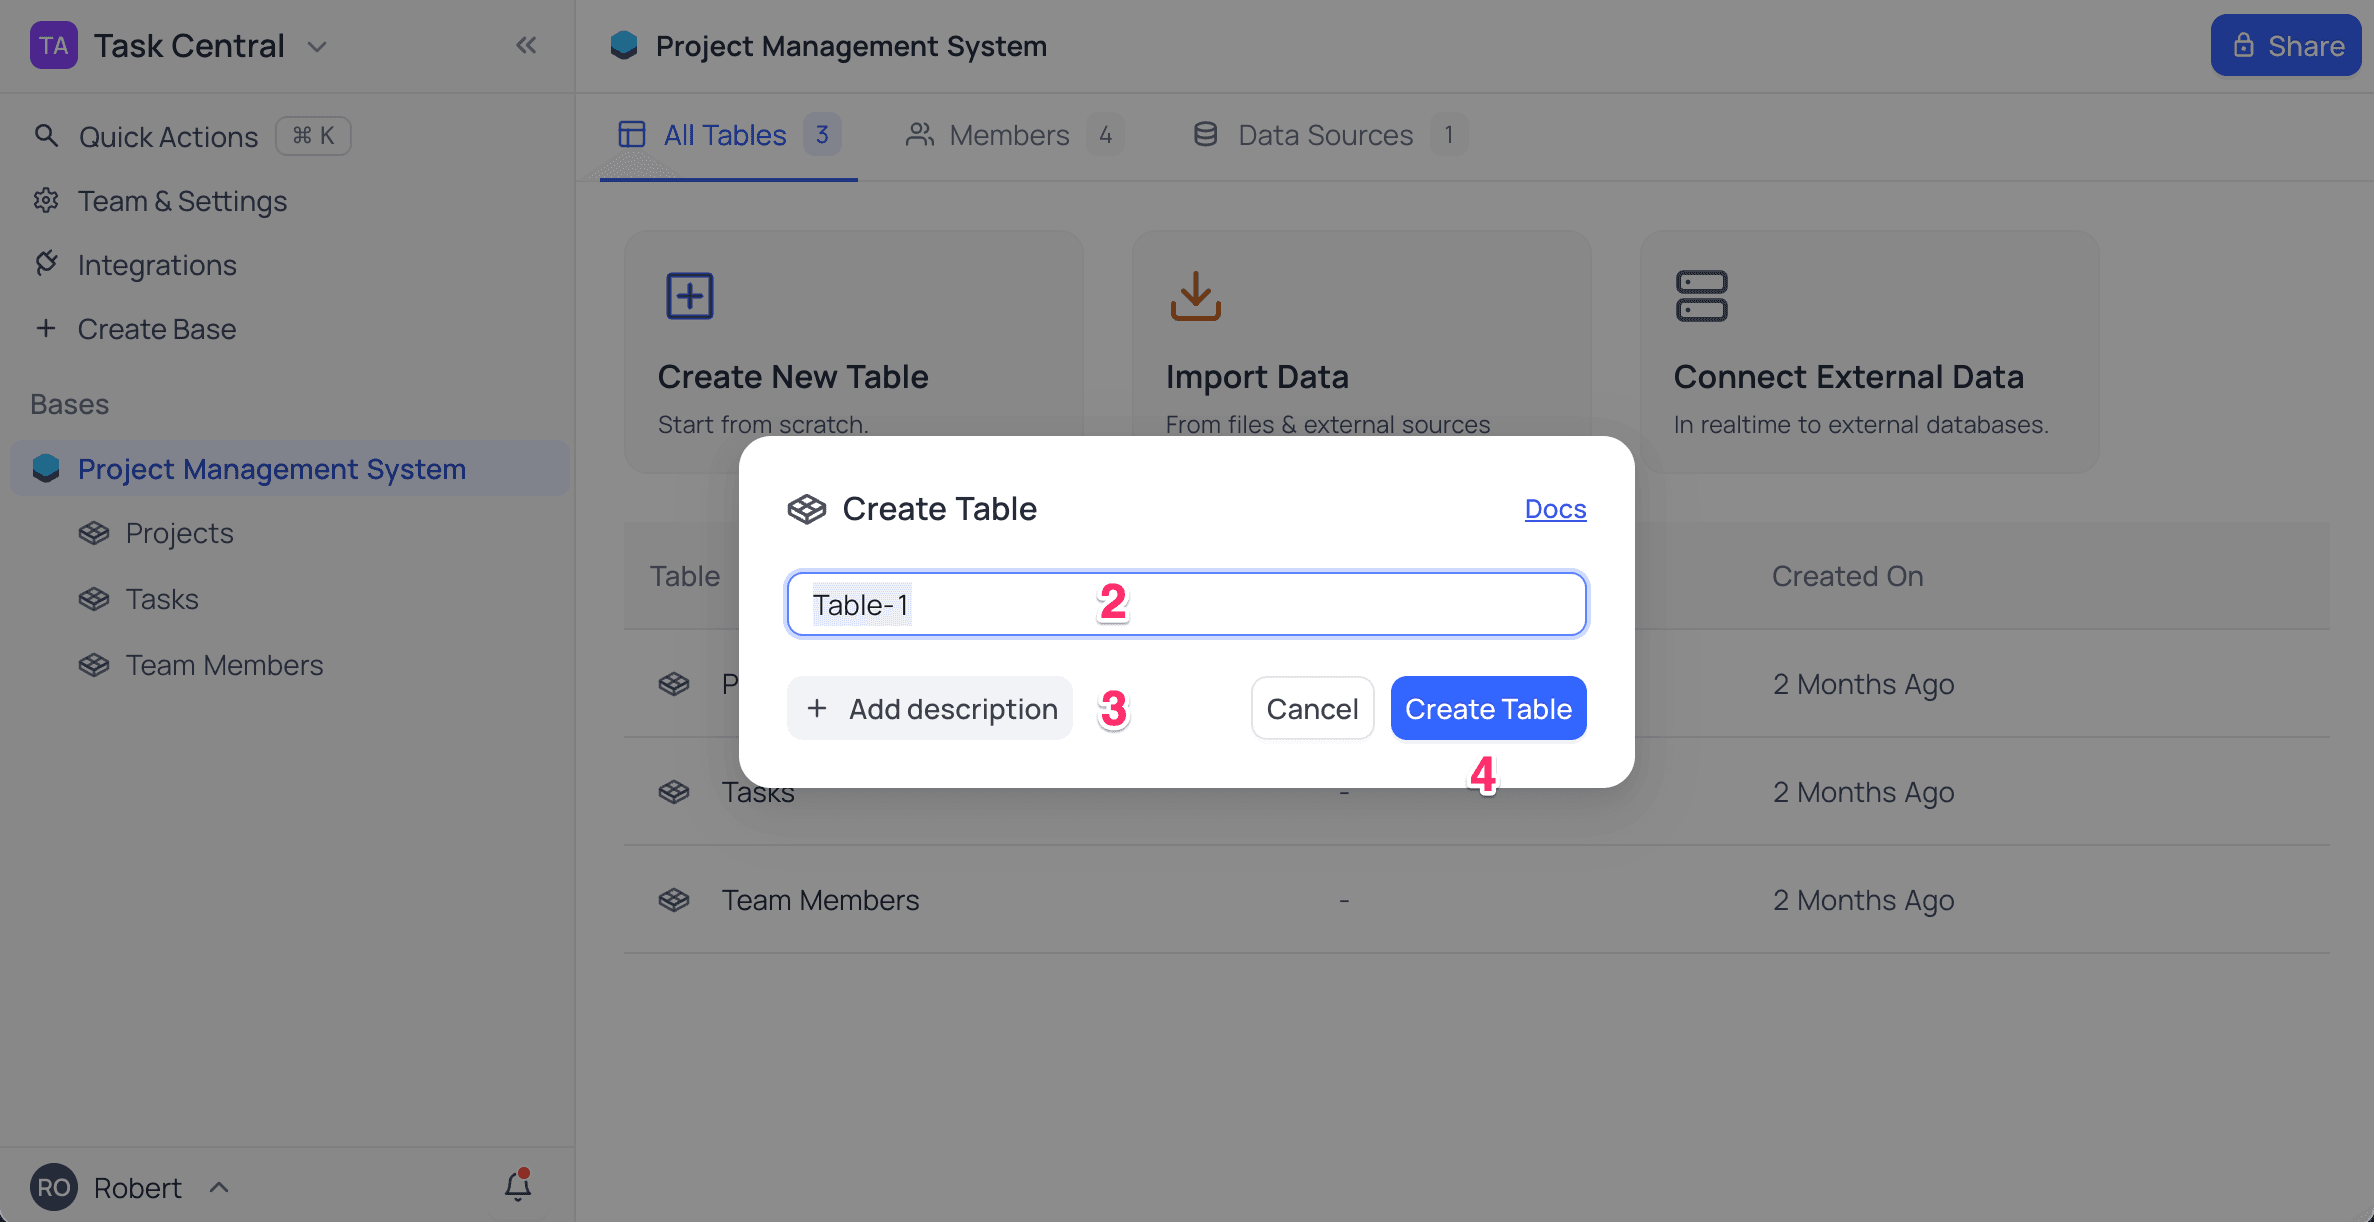Click the Create Table button

click(1488, 708)
